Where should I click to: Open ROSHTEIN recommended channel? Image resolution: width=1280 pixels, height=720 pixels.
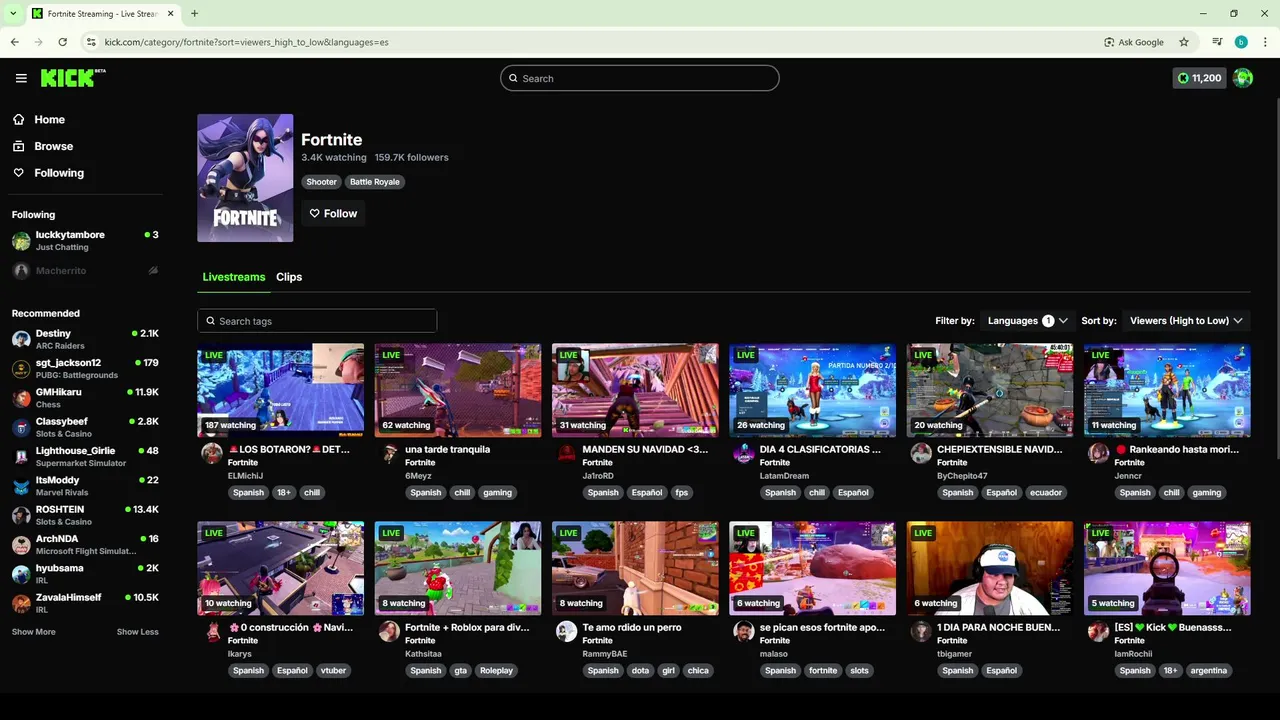tap(85, 515)
